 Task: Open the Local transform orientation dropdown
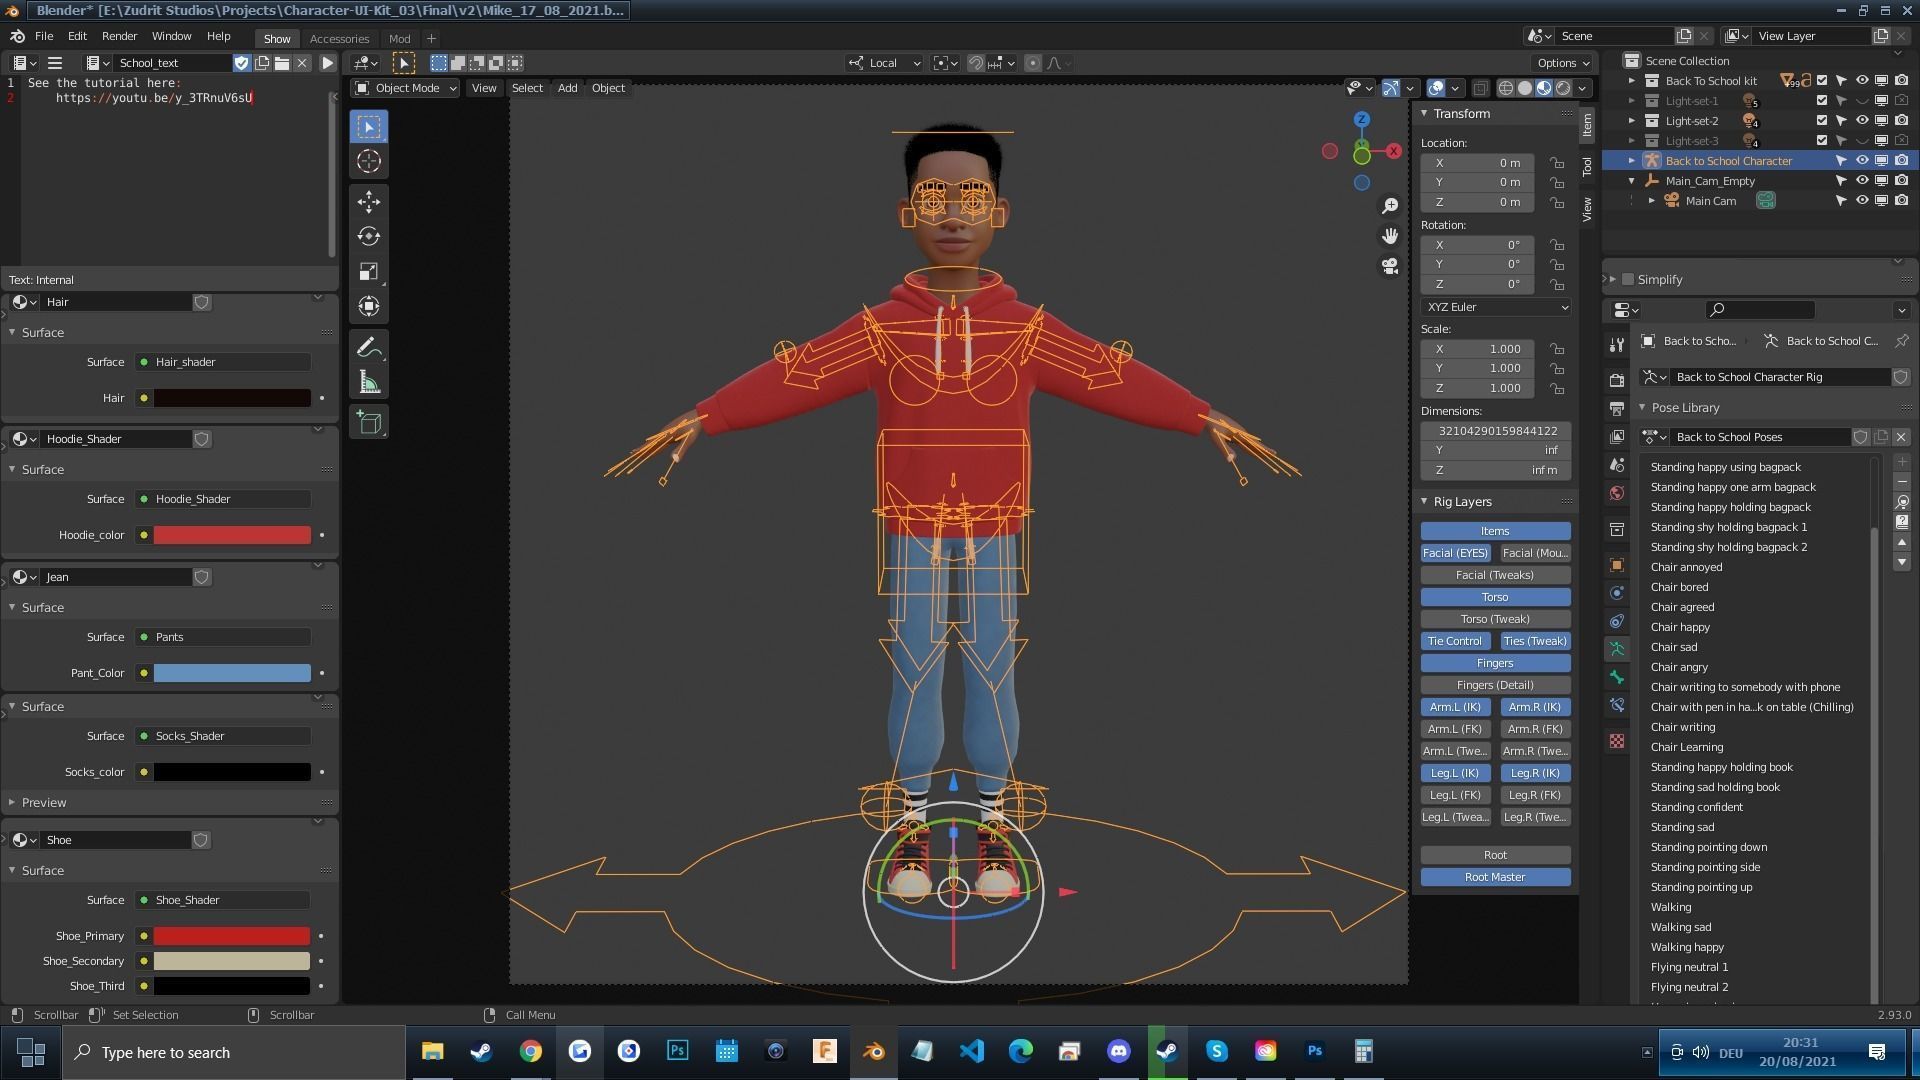pyautogui.click(x=884, y=63)
